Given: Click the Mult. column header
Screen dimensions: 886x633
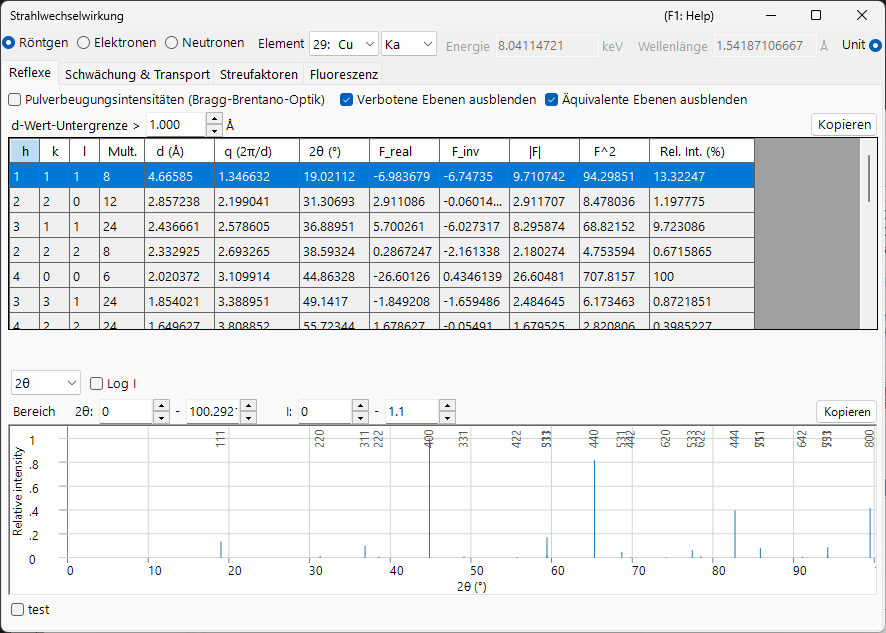Looking at the screenshot, I should (122, 151).
